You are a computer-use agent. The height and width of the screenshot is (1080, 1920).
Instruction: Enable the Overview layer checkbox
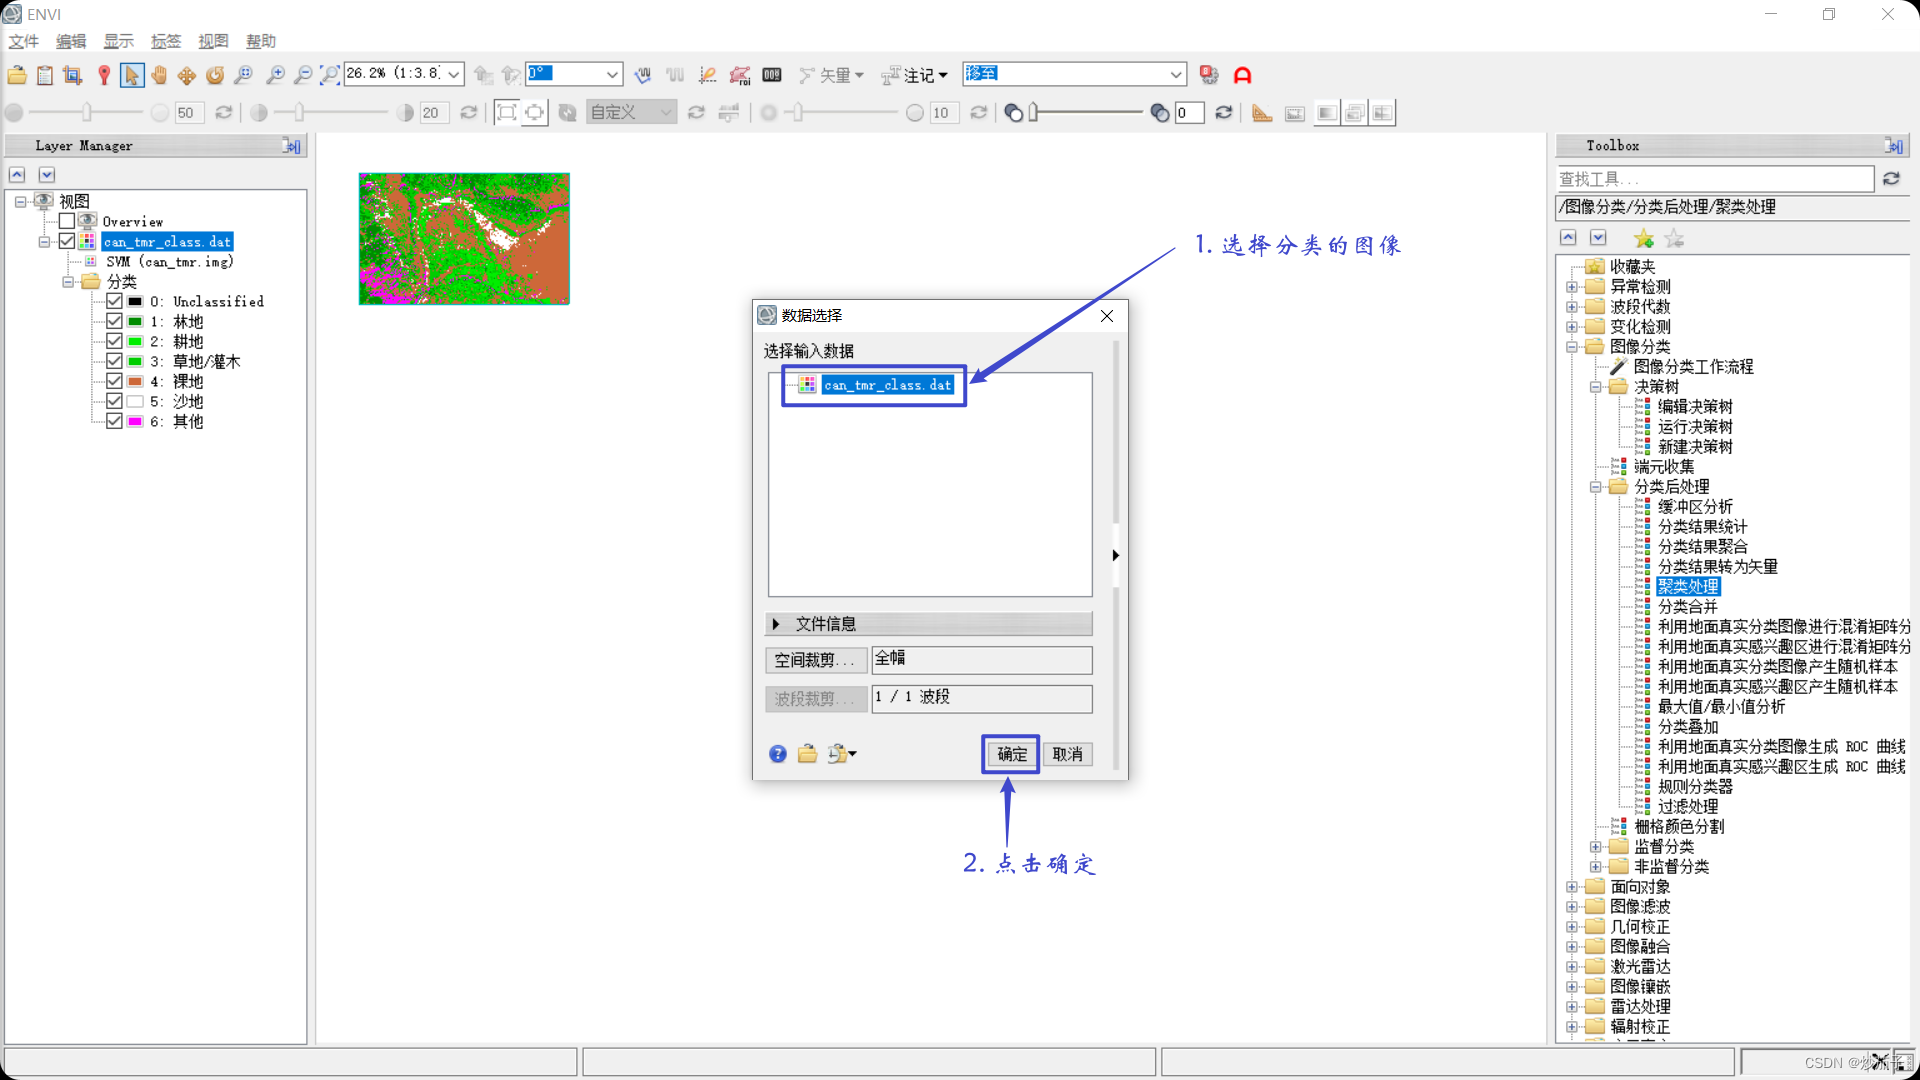pyautogui.click(x=67, y=221)
